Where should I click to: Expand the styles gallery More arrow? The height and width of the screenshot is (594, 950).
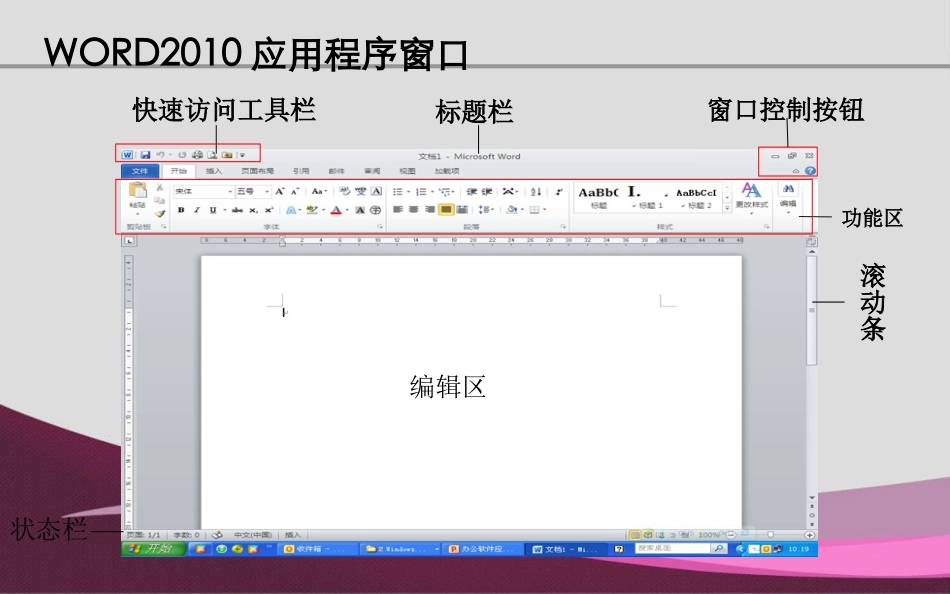[727, 207]
